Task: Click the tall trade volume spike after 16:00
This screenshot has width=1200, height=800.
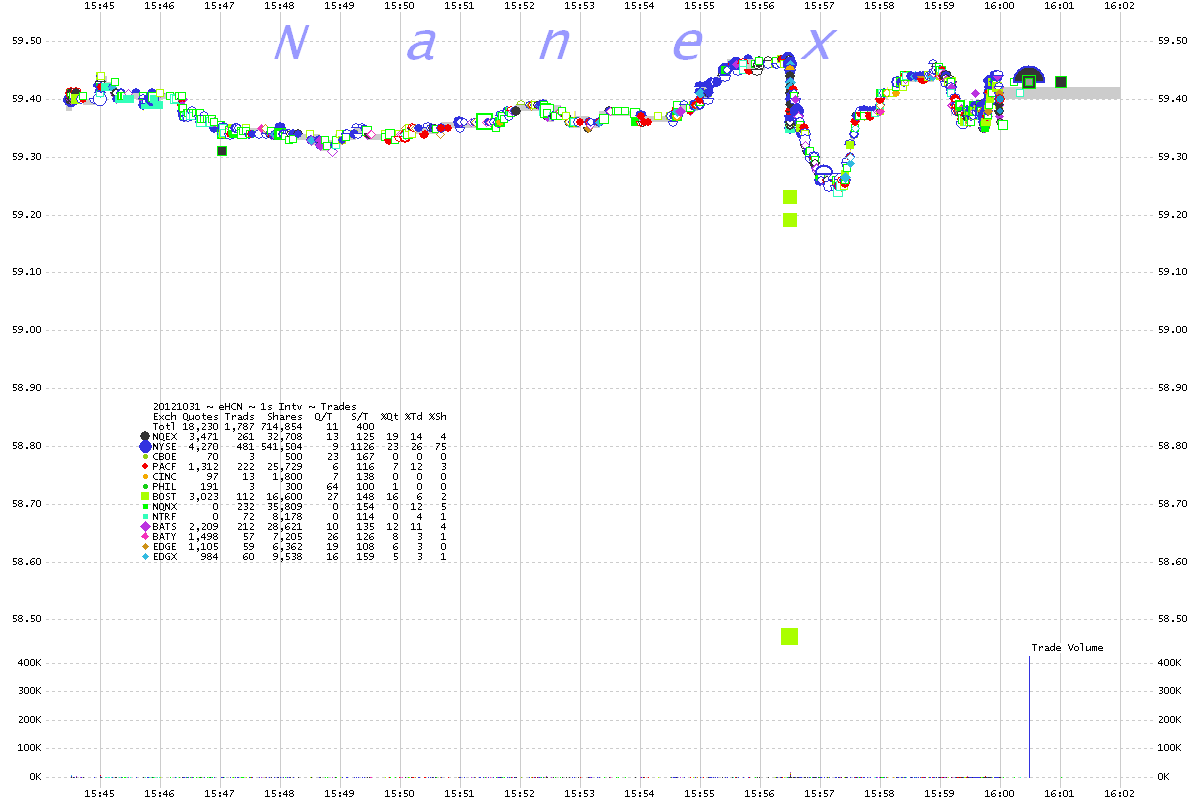Action: pos(1030,716)
